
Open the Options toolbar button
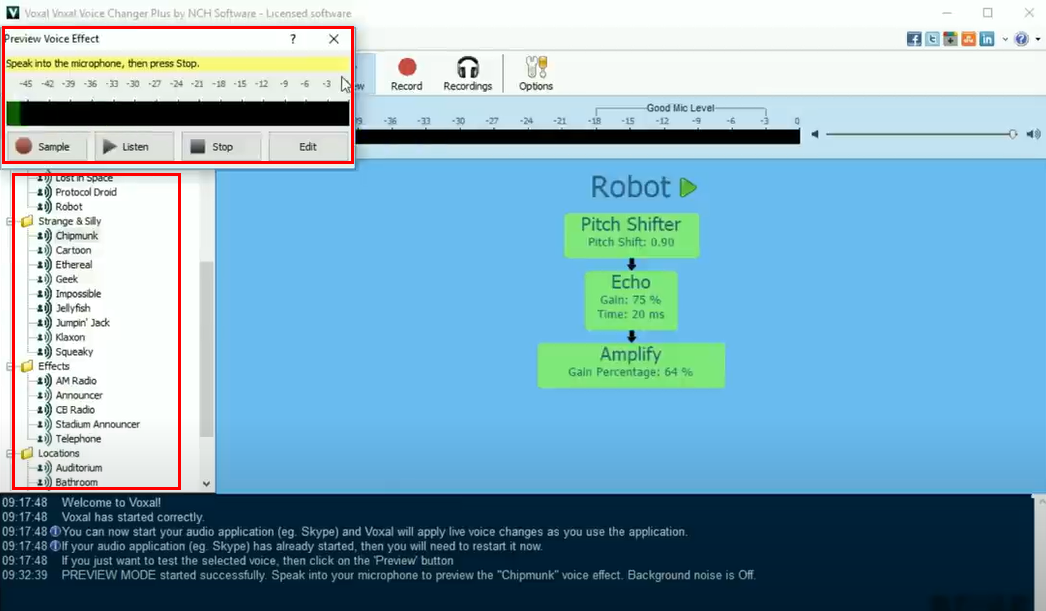click(x=536, y=73)
